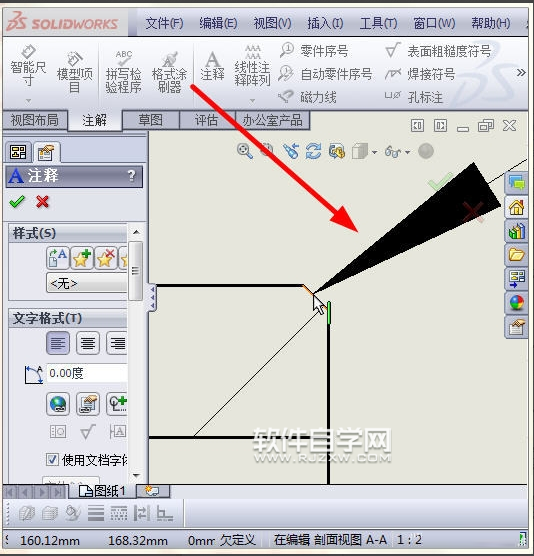The image size is (534, 556).
Task: Toggle the use document font checkbox
Action: click(x=52, y=460)
